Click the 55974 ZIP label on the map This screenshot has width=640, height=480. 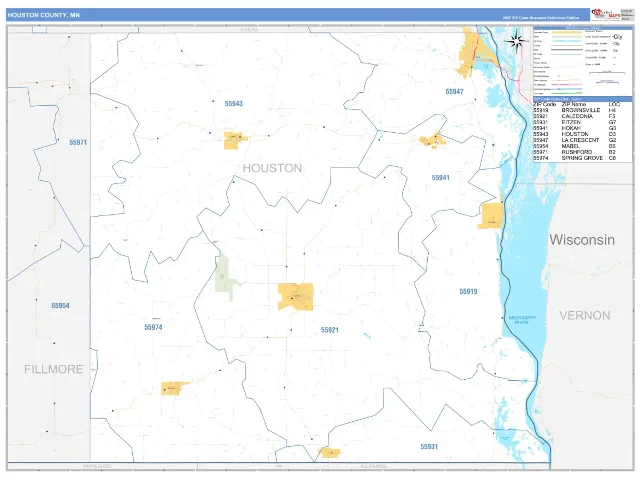[x=153, y=327]
